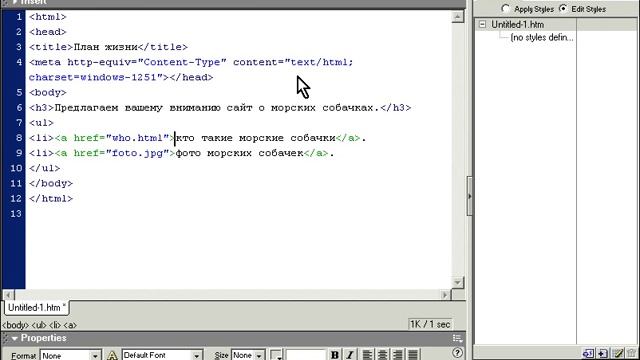Open Properties panel options menu icon
The height and width of the screenshot is (360, 640).
458,338
